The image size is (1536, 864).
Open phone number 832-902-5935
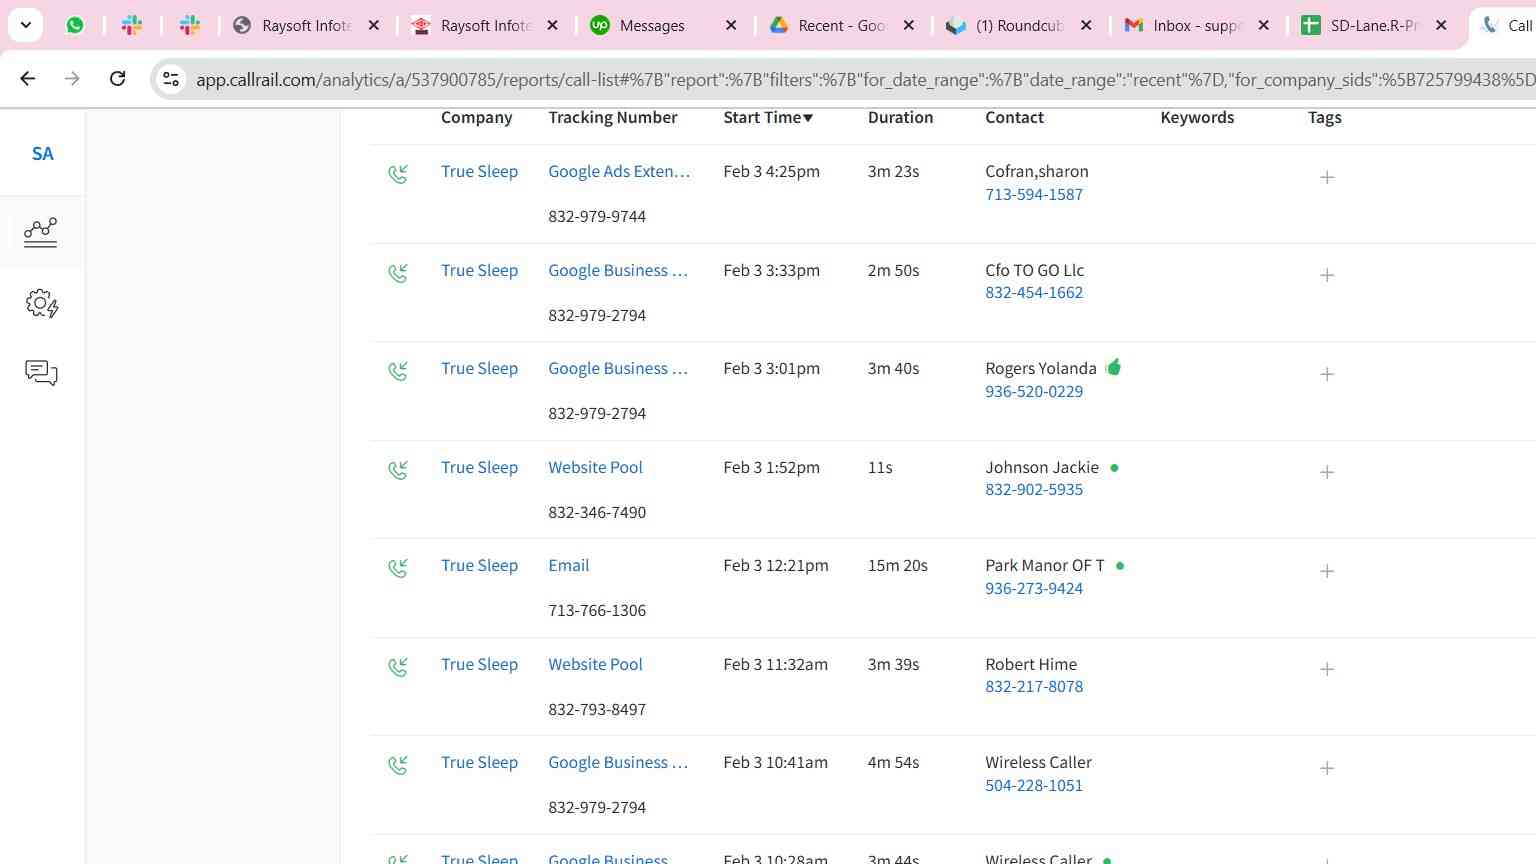1034,490
